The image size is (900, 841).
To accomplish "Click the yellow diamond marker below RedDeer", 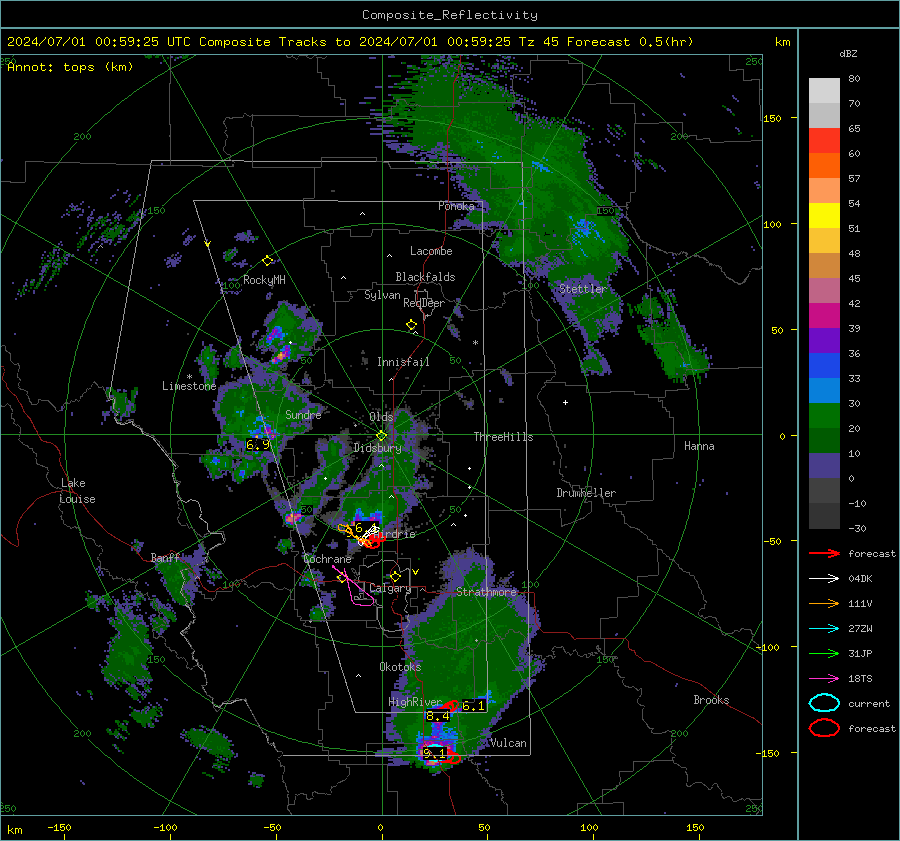I will click(x=411, y=325).
